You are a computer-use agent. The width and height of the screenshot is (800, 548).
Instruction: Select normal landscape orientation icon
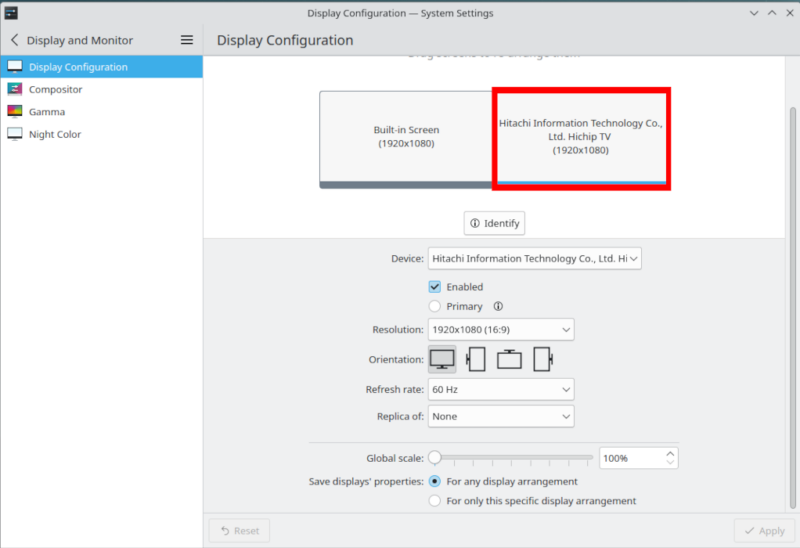(x=442, y=359)
